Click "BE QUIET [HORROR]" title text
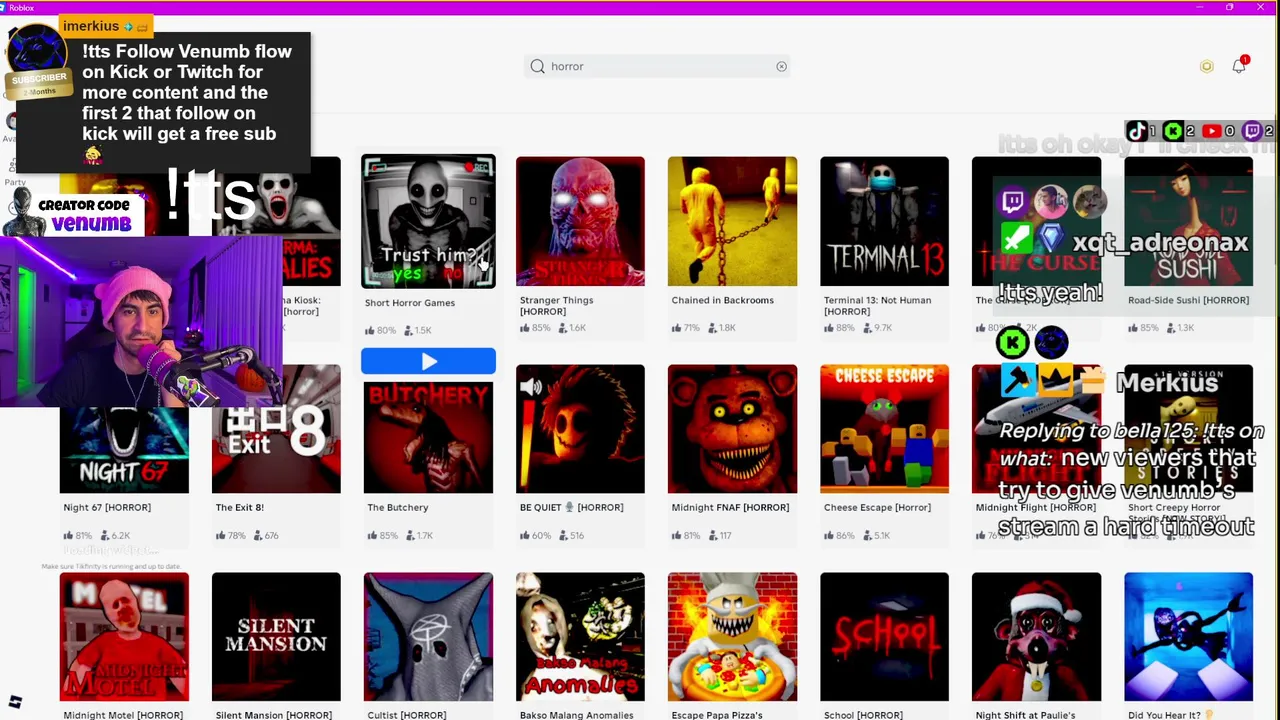Image resolution: width=1280 pixels, height=720 pixels. click(571, 507)
